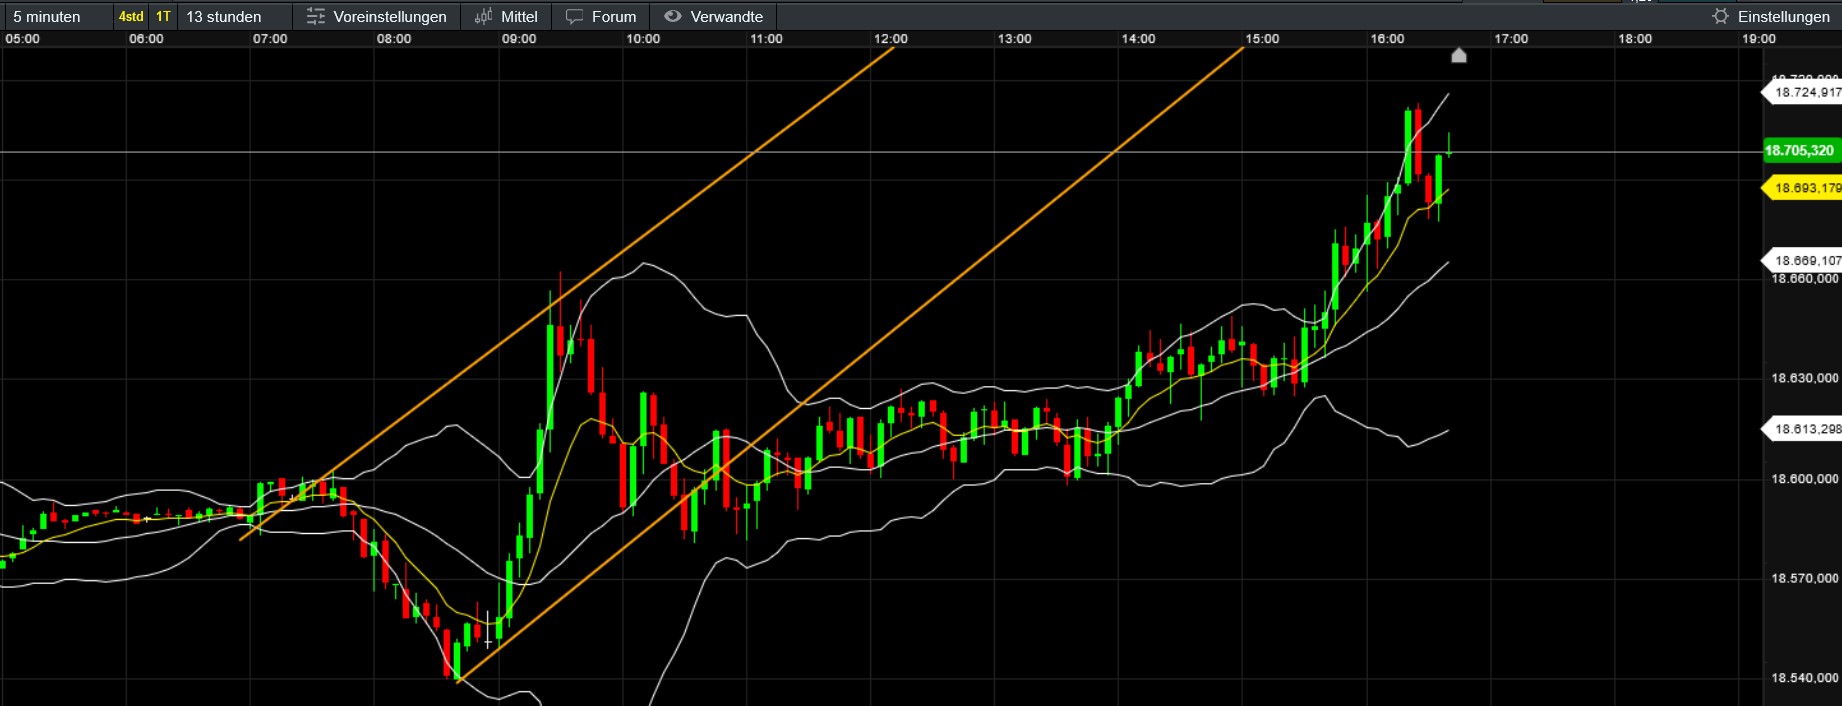Click the 12:00 time axis label
1842x706 pixels.
point(891,39)
